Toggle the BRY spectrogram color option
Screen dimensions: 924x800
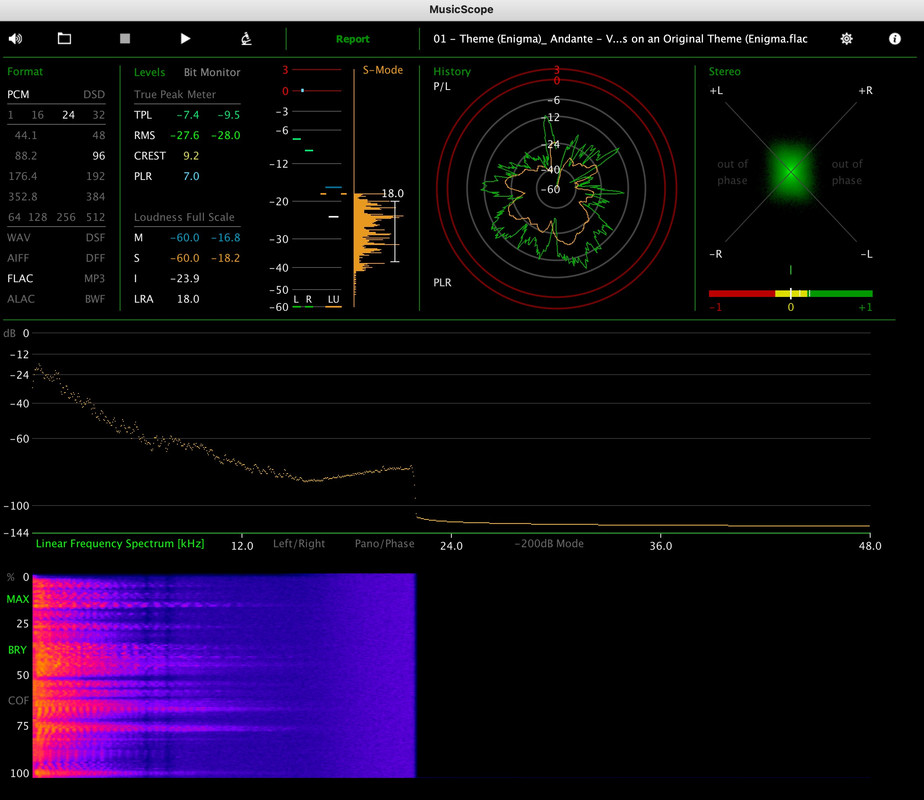(17, 650)
